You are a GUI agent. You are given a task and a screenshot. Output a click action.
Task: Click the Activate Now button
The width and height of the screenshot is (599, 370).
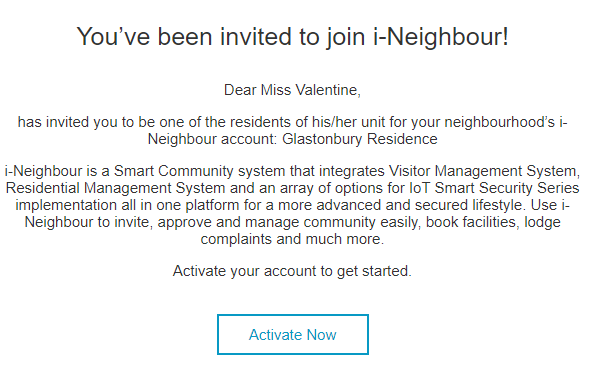pos(293,334)
